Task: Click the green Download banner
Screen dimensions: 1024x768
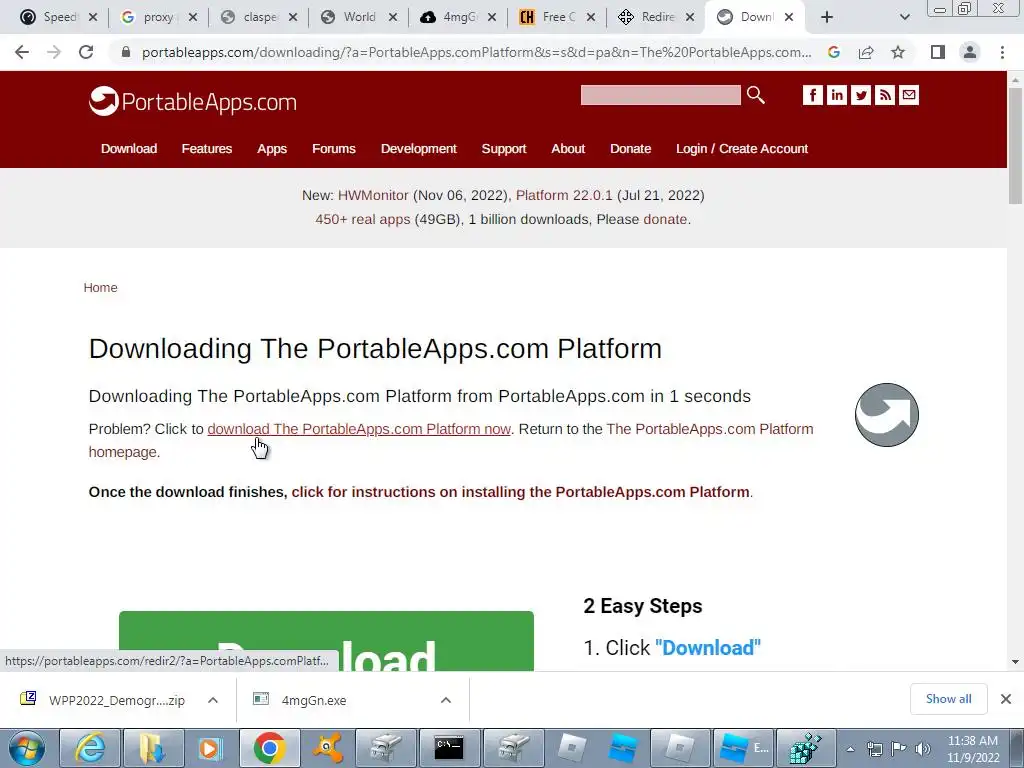Action: point(327,641)
